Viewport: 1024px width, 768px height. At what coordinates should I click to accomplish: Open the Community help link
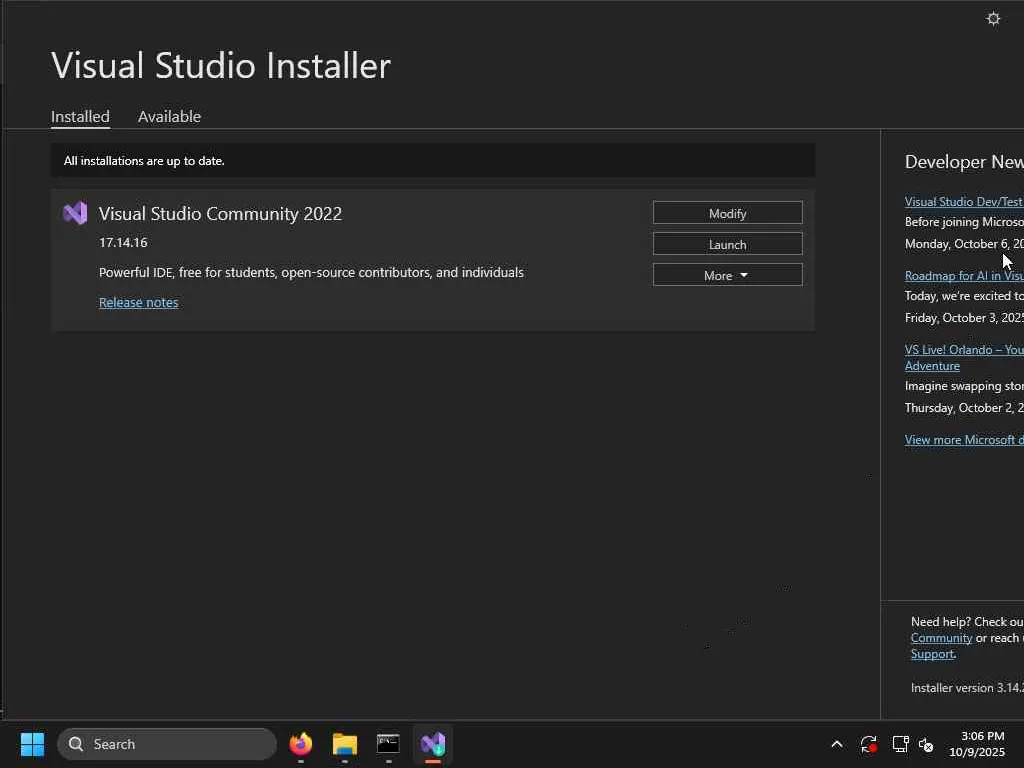tap(941, 638)
